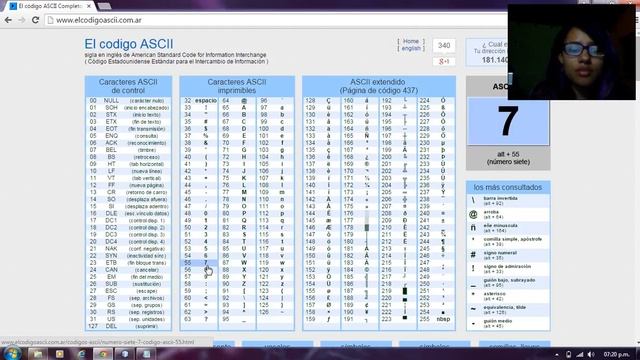Select row 64 '@' in printable table
This screenshot has width=640, height=360.
pyautogui.click(x=237, y=100)
